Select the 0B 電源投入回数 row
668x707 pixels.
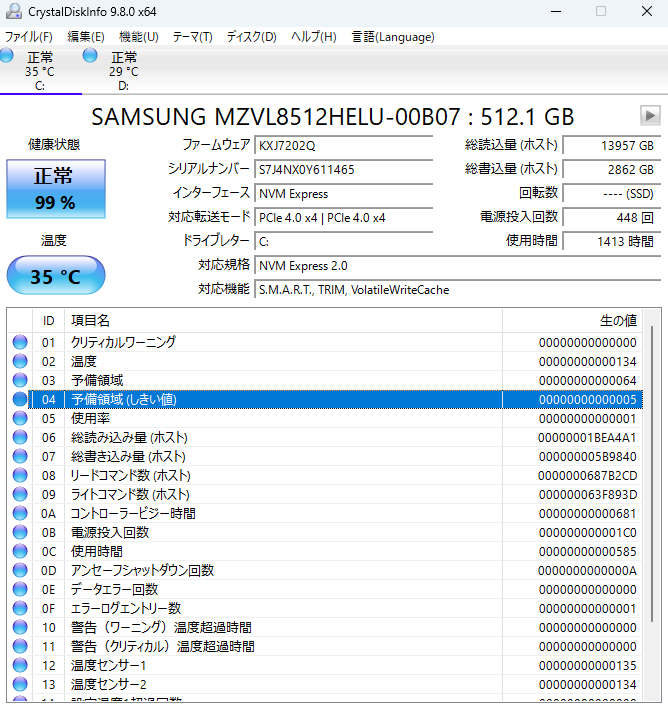pos(325,533)
